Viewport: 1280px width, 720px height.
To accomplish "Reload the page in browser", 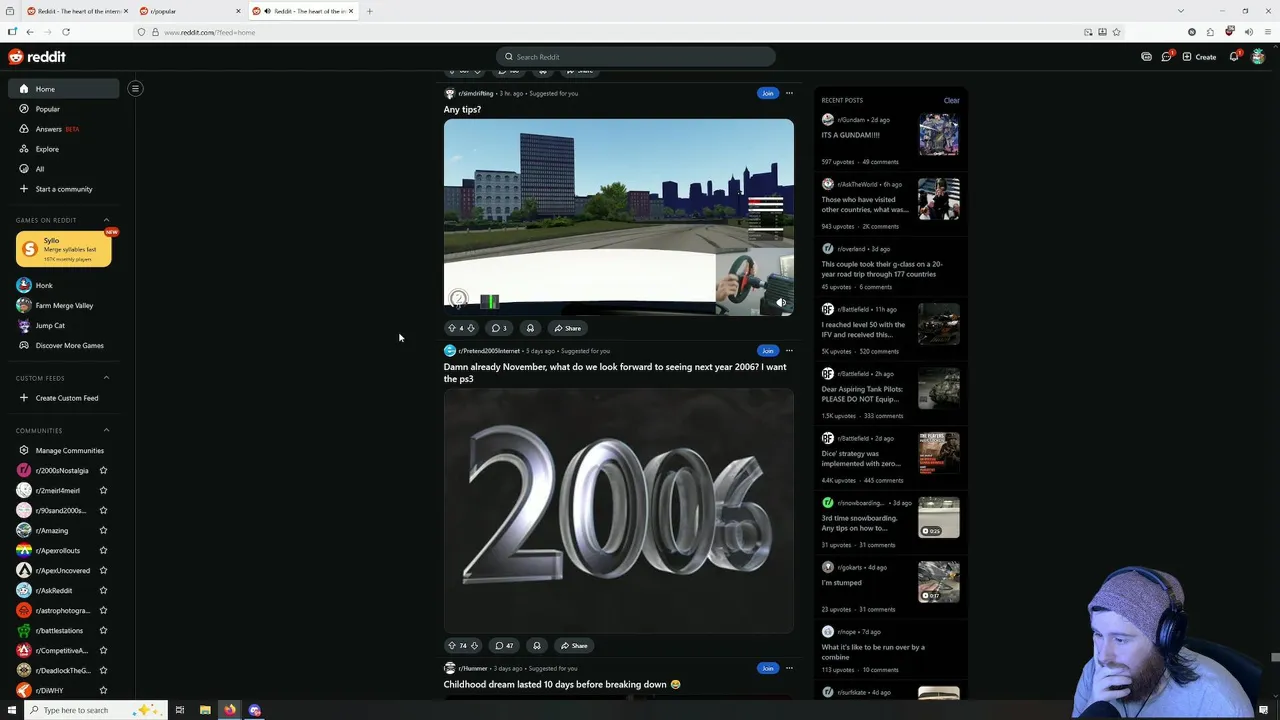I will 65,32.
